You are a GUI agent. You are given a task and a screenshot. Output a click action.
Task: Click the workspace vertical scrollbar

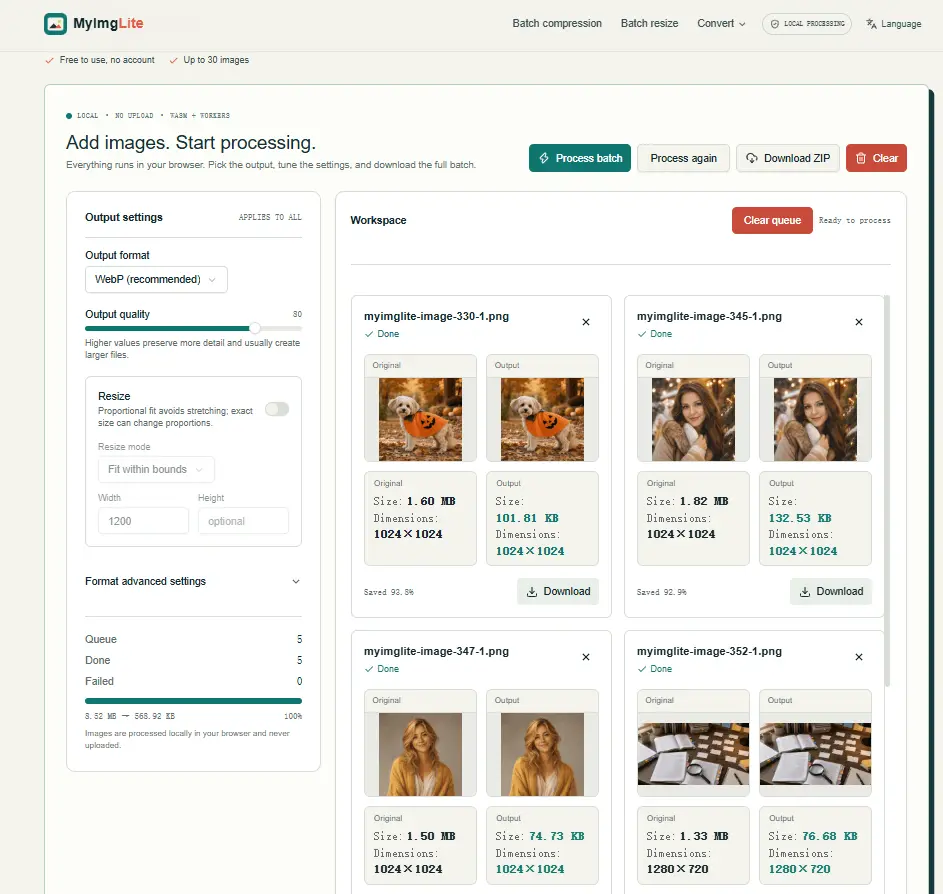[x=886, y=490]
